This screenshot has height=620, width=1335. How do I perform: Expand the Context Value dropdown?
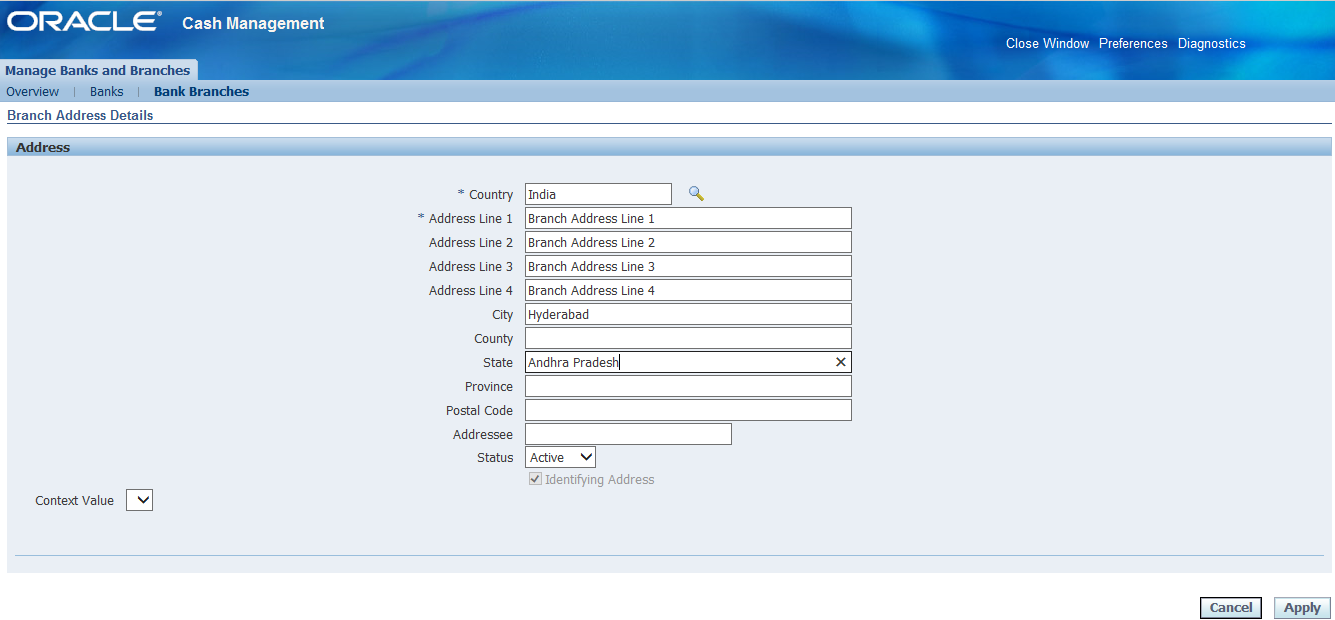(139, 500)
